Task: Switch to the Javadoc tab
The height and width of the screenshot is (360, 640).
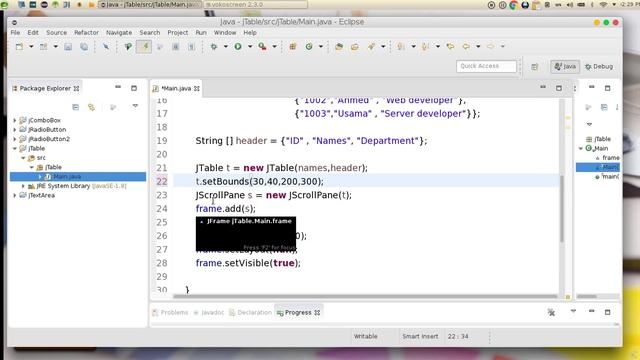Action: (209, 313)
